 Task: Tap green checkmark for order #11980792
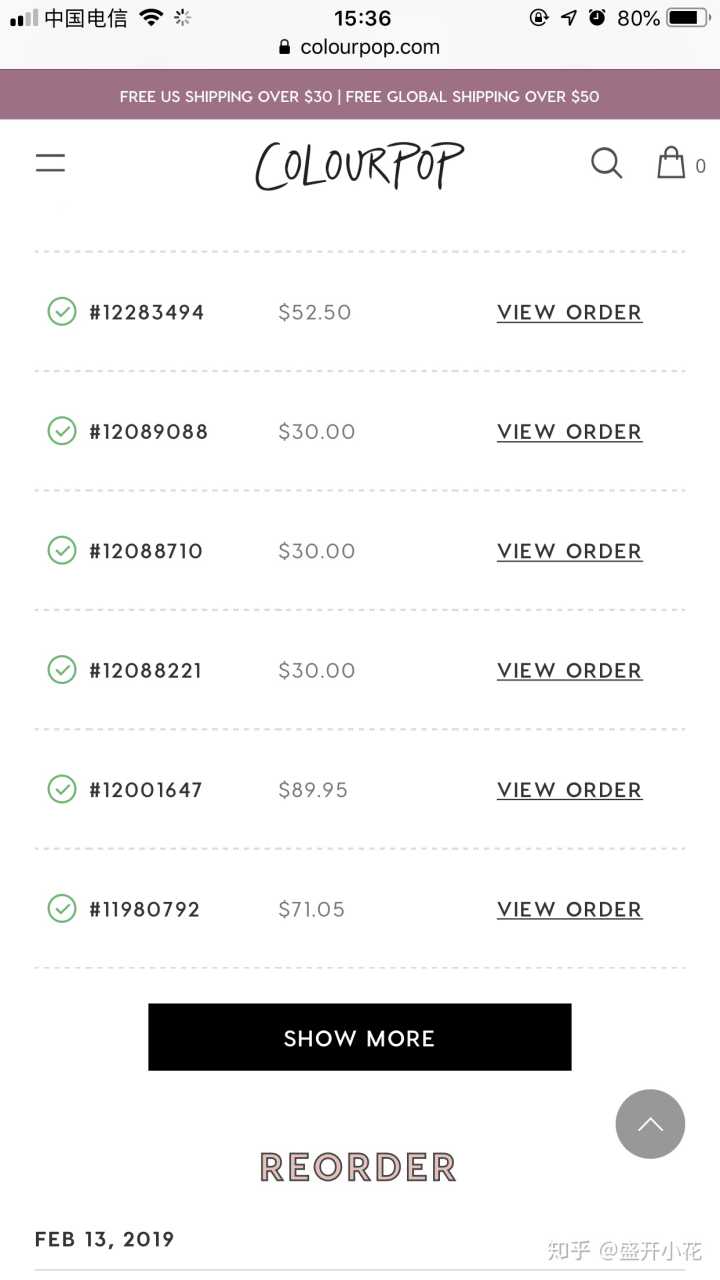[62, 909]
